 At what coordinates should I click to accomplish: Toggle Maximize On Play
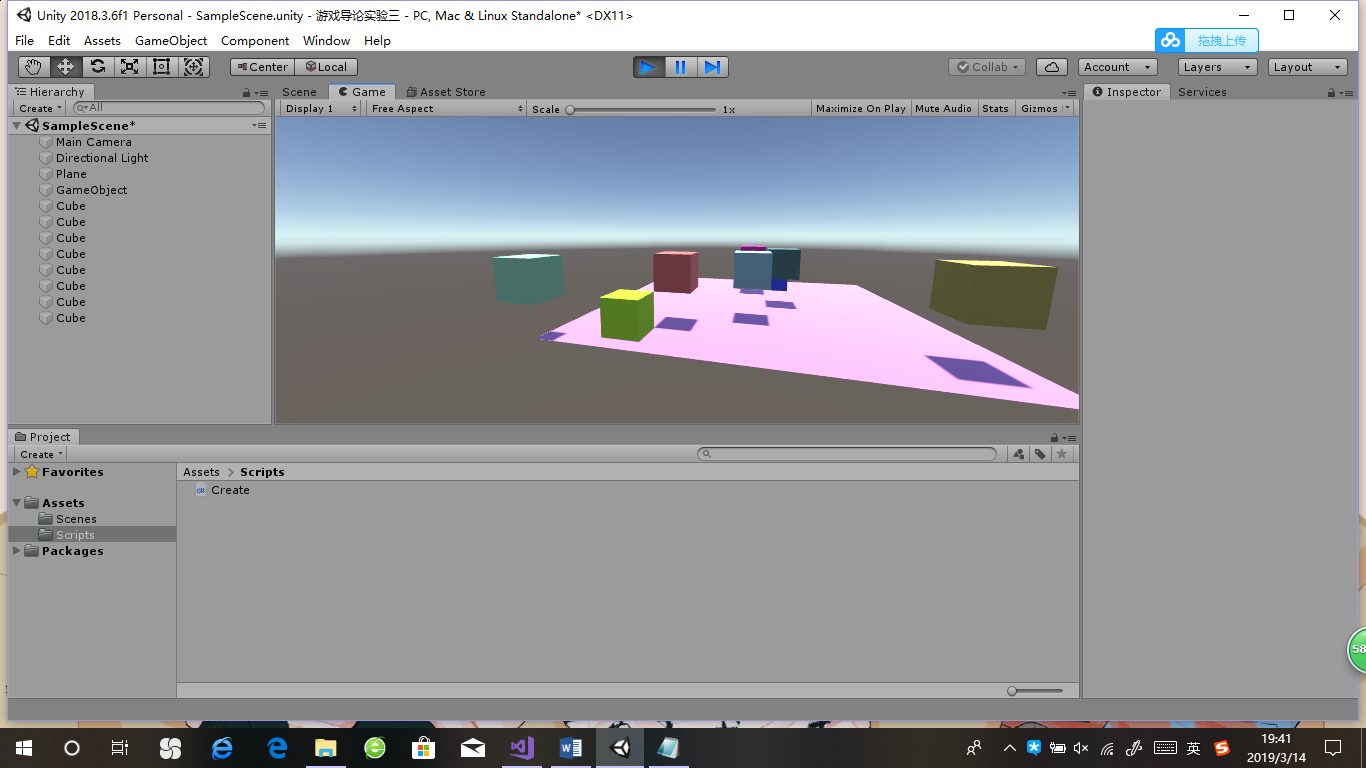click(860, 108)
